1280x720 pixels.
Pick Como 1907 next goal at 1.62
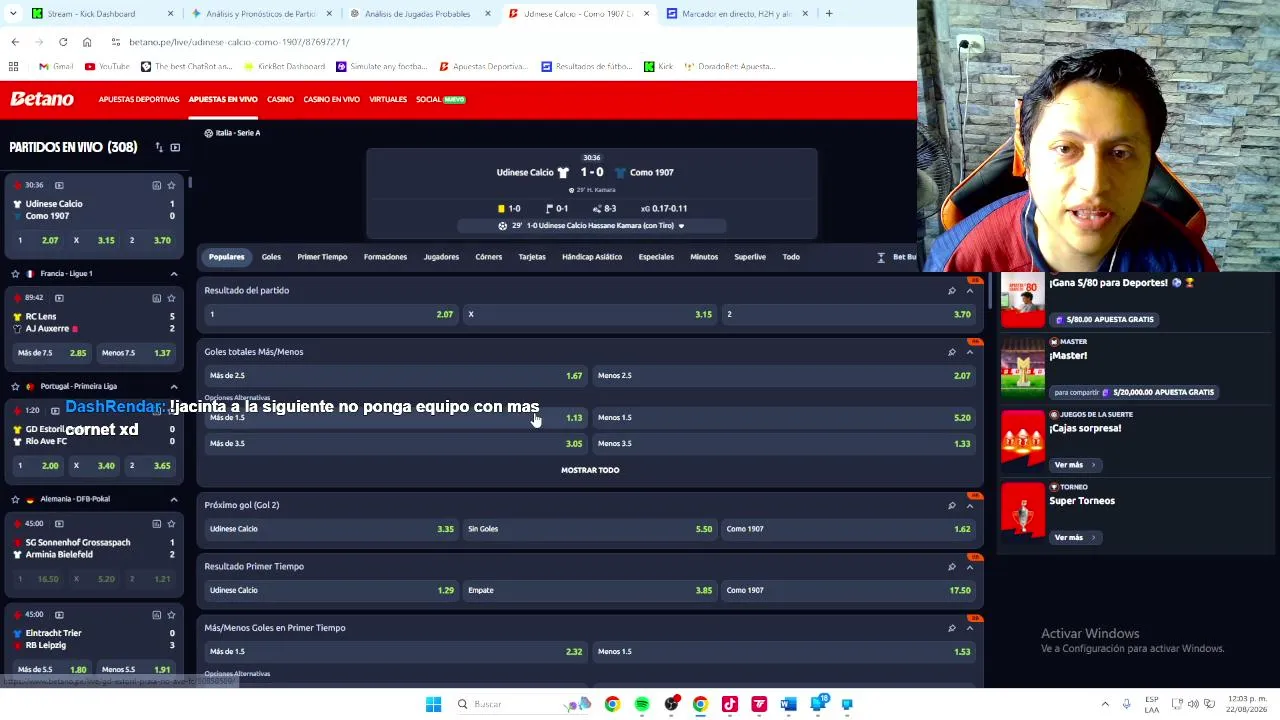(848, 529)
